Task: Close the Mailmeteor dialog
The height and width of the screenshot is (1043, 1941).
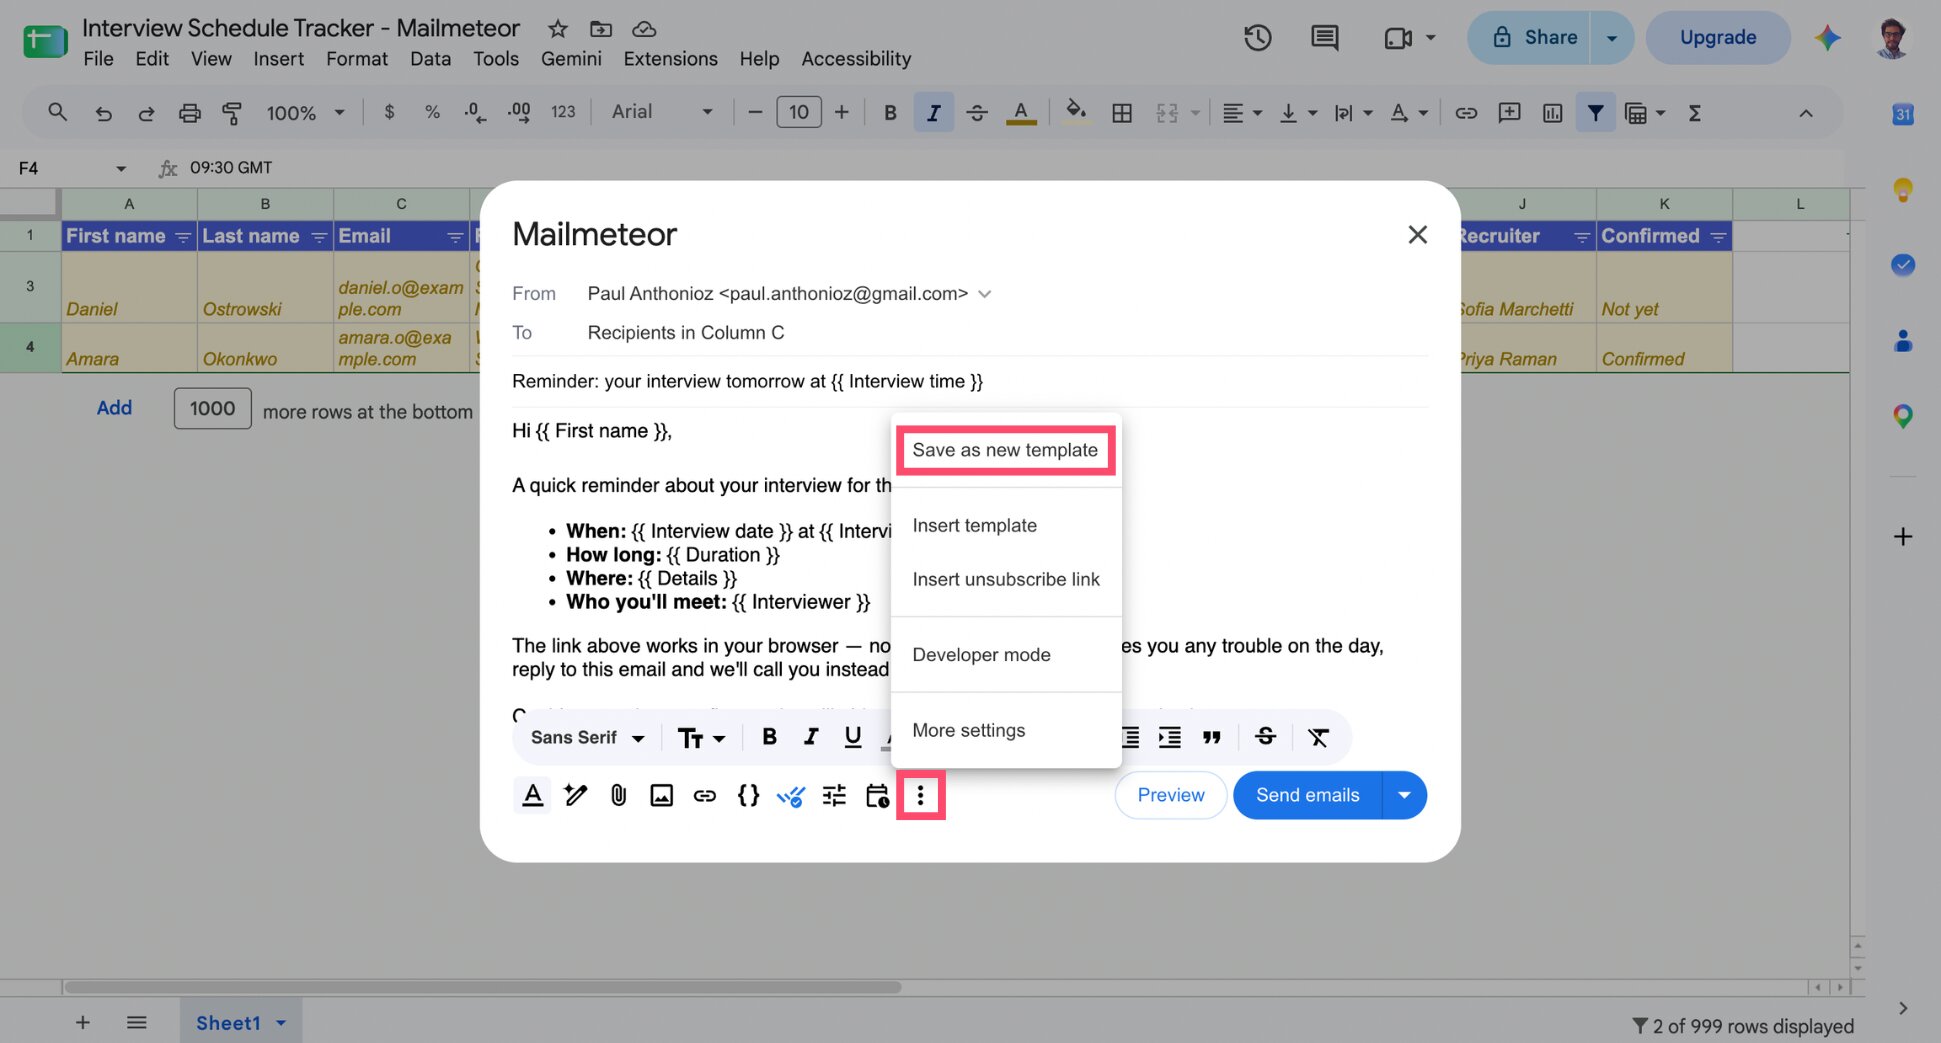Action: [x=1417, y=234]
